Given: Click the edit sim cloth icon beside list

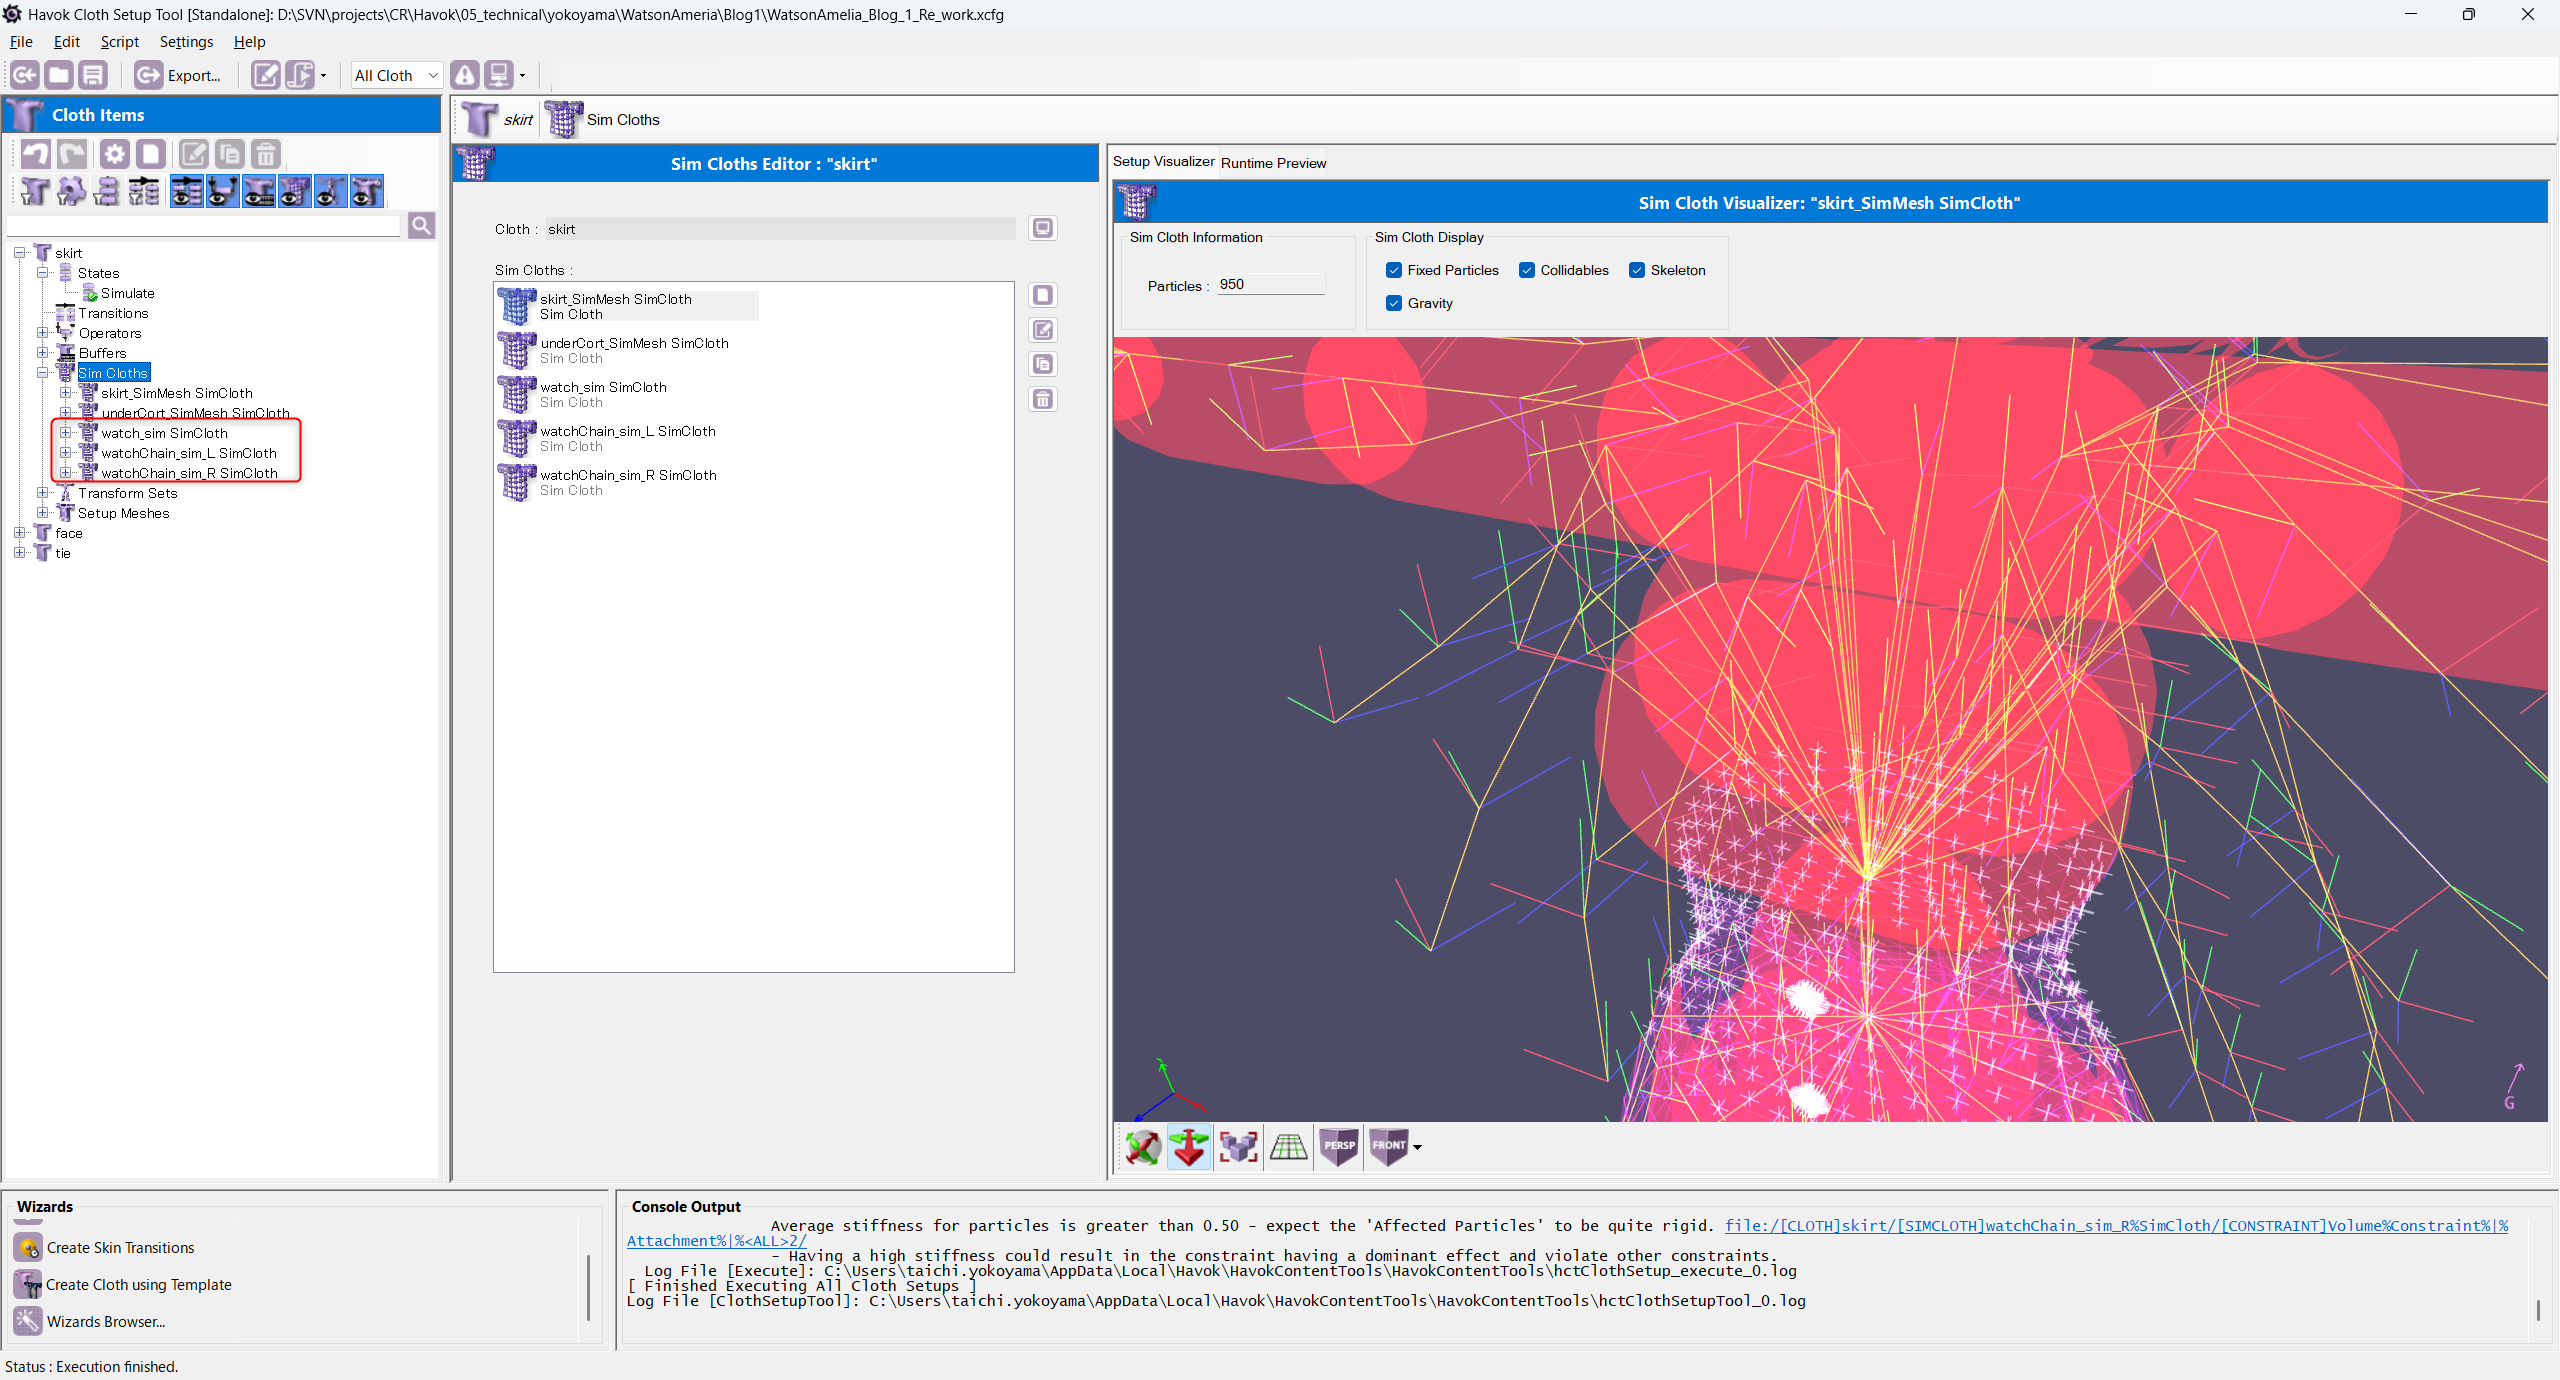Looking at the screenshot, I should click(1043, 330).
